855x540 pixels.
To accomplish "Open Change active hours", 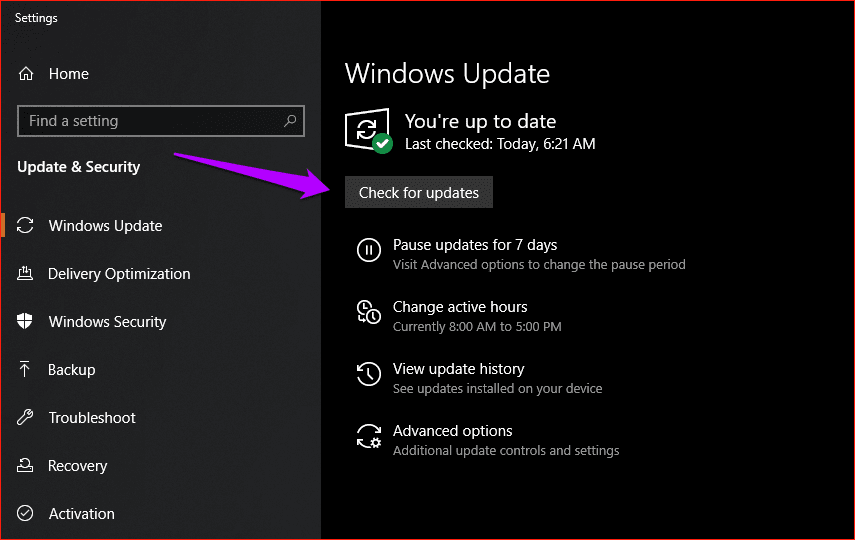I will point(460,307).
